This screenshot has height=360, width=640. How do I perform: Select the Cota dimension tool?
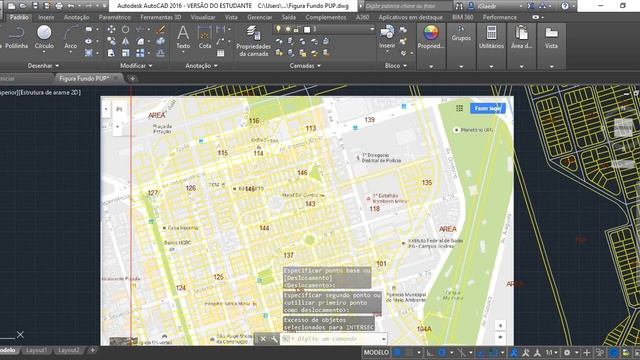pyautogui.click(x=204, y=38)
